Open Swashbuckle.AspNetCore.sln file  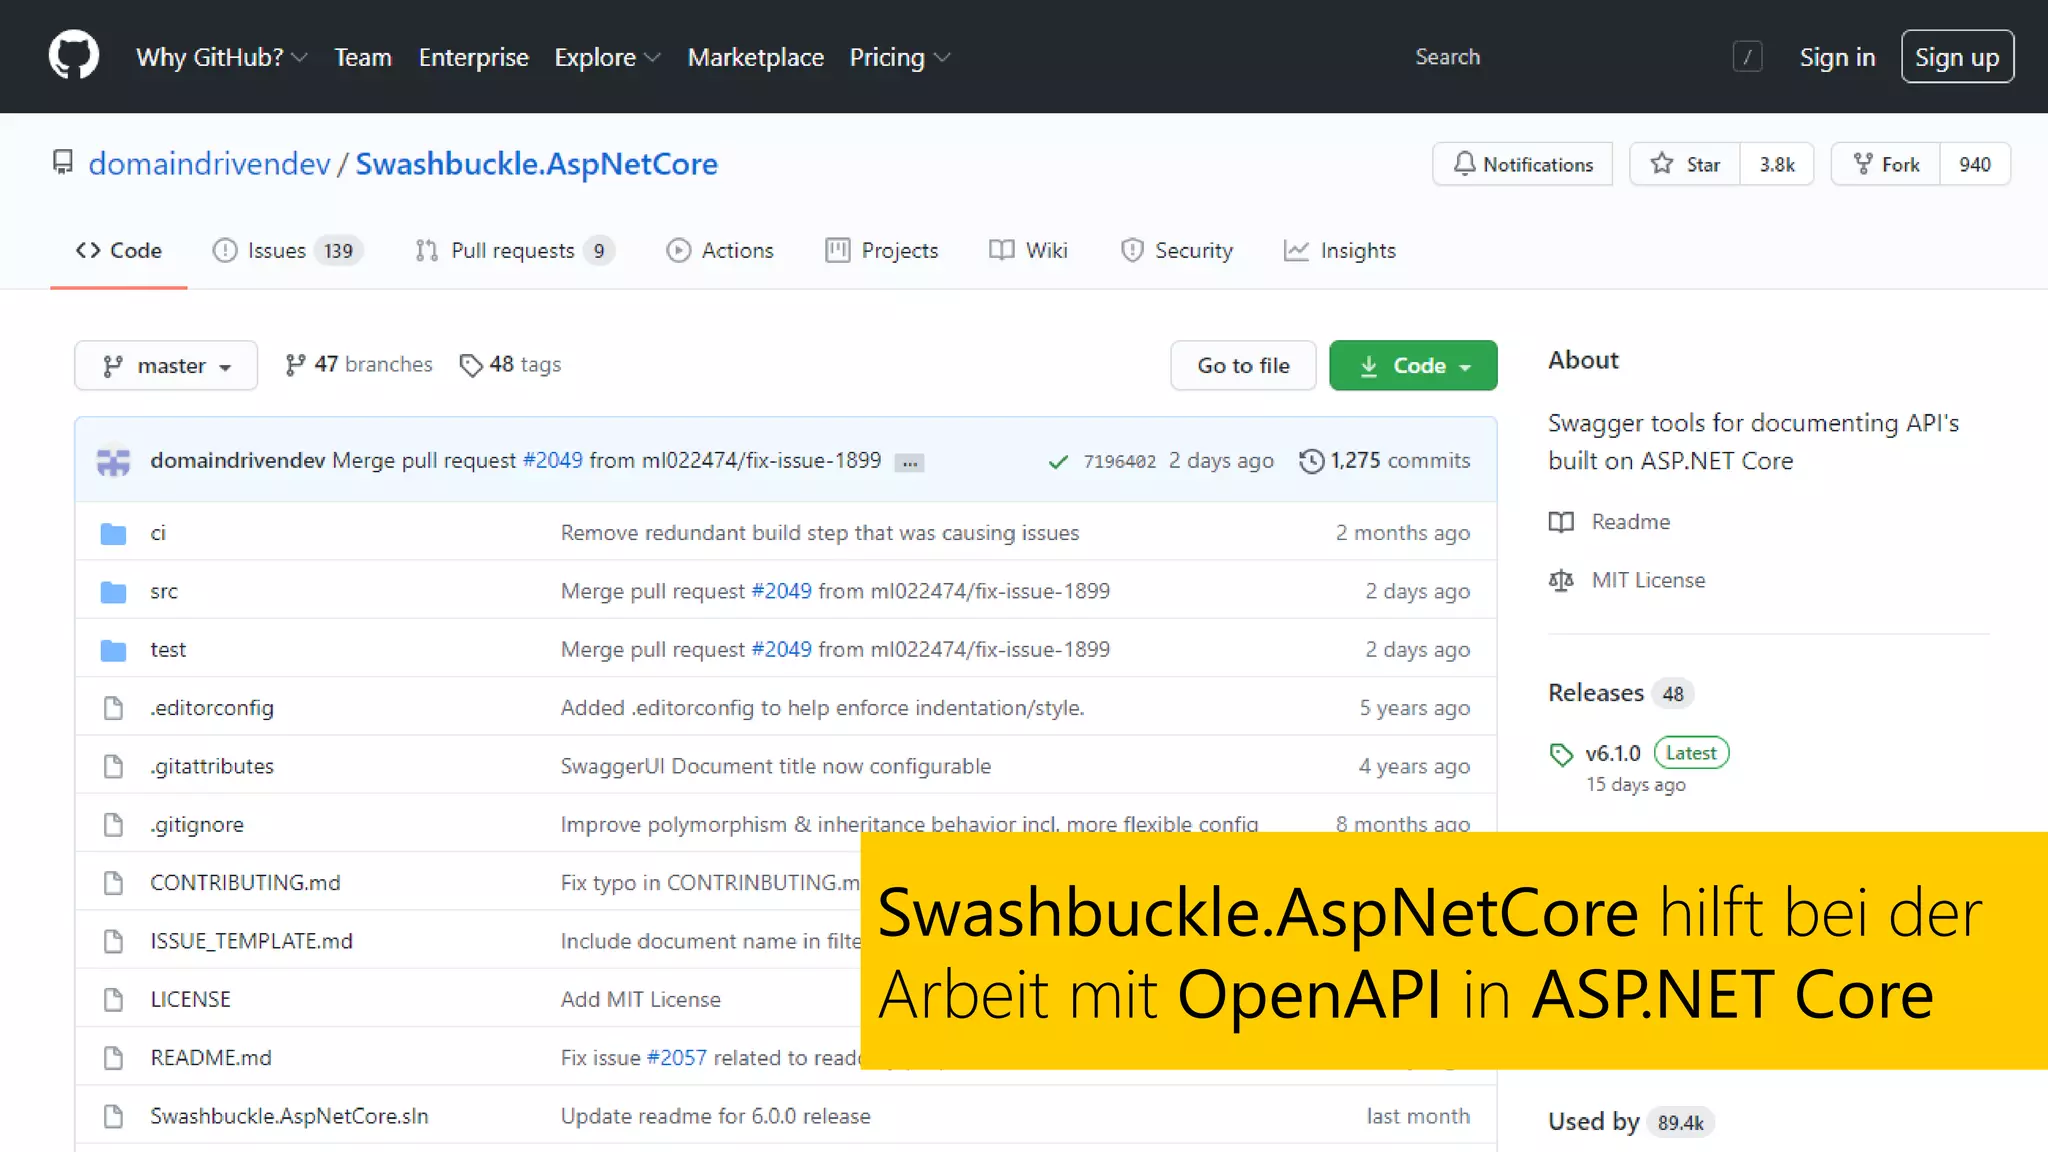click(289, 1116)
